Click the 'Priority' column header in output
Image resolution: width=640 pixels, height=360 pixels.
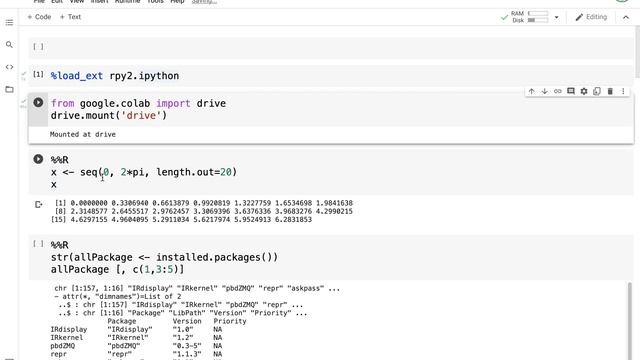tap(230, 321)
